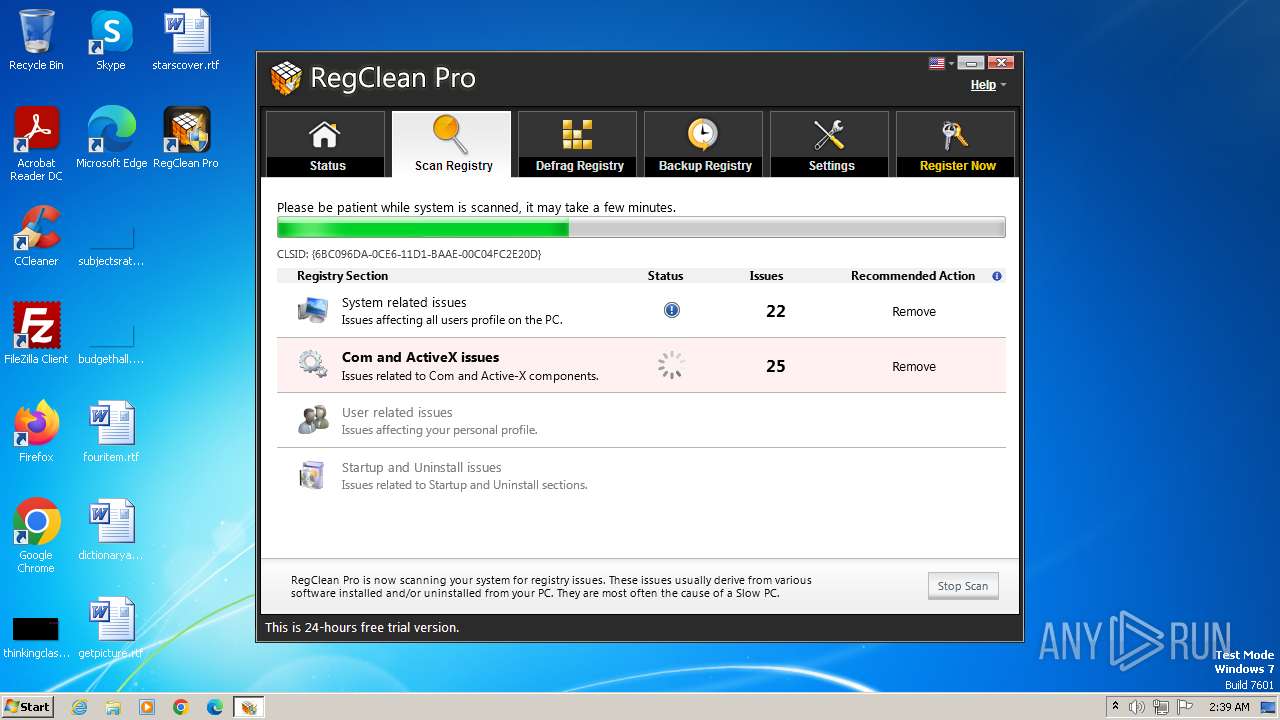
Task: Select the Com and ActiveX issues title
Action: (x=420, y=357)
